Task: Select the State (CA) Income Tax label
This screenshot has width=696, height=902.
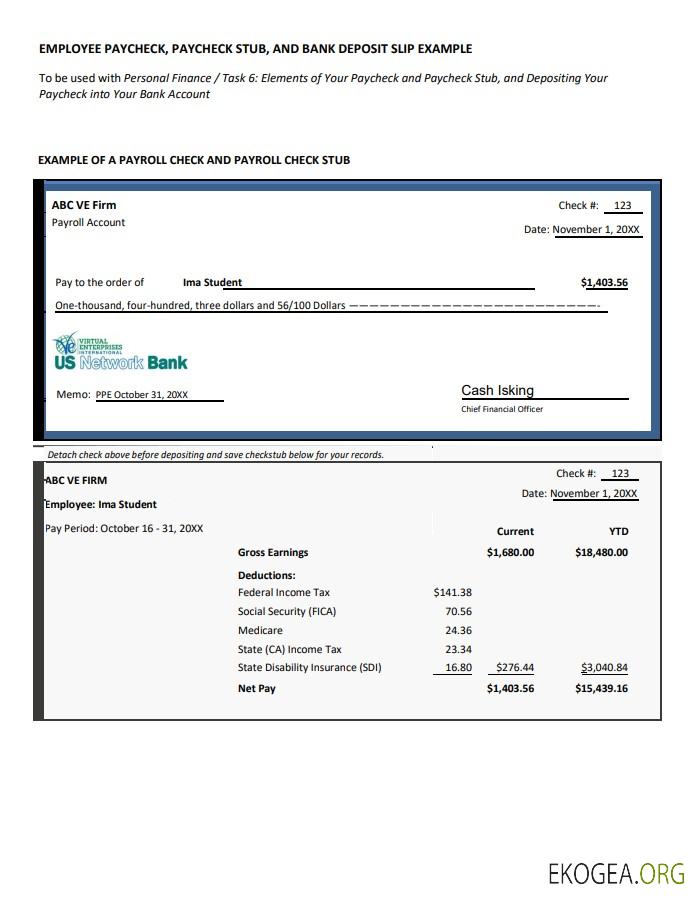Action: 289,650
